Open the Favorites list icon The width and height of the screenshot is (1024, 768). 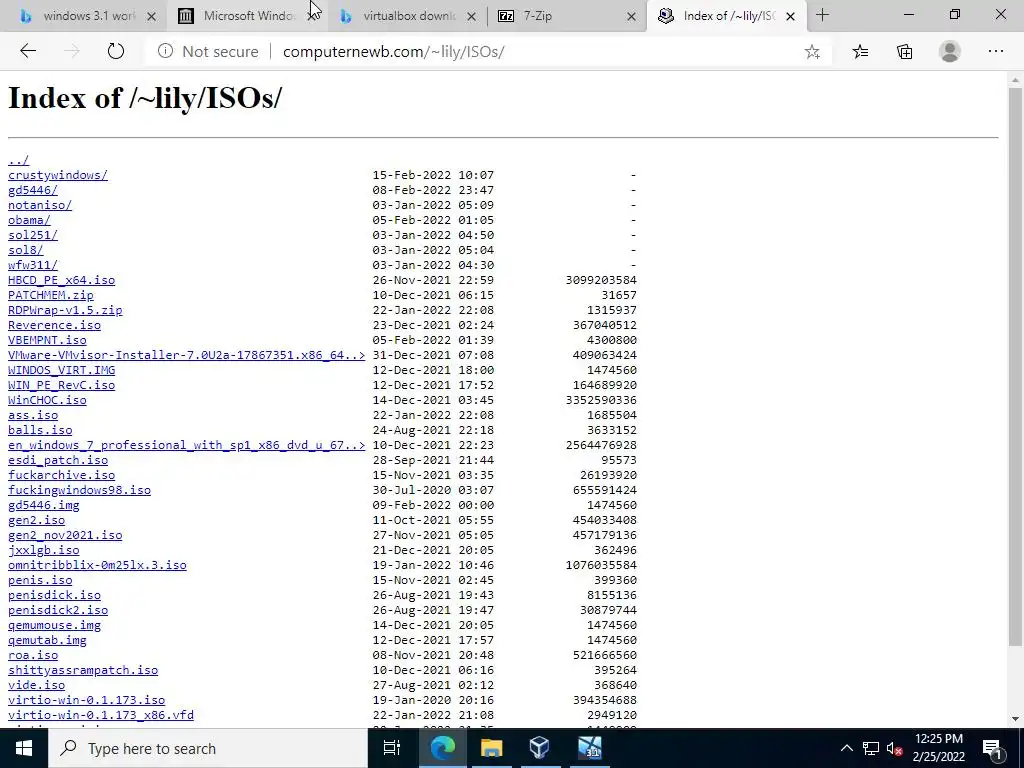click(x=860, y=52)
